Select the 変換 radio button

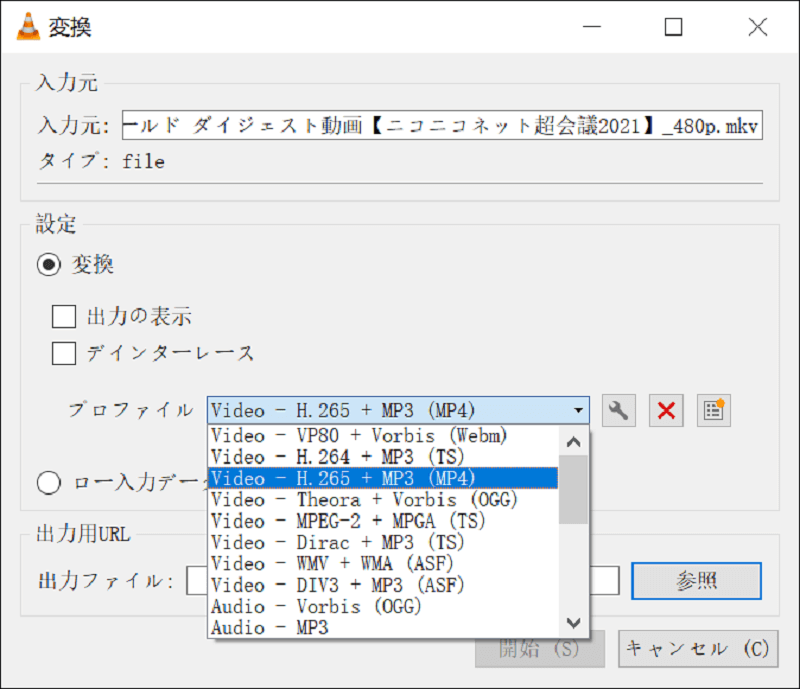[x=49, y=264]
